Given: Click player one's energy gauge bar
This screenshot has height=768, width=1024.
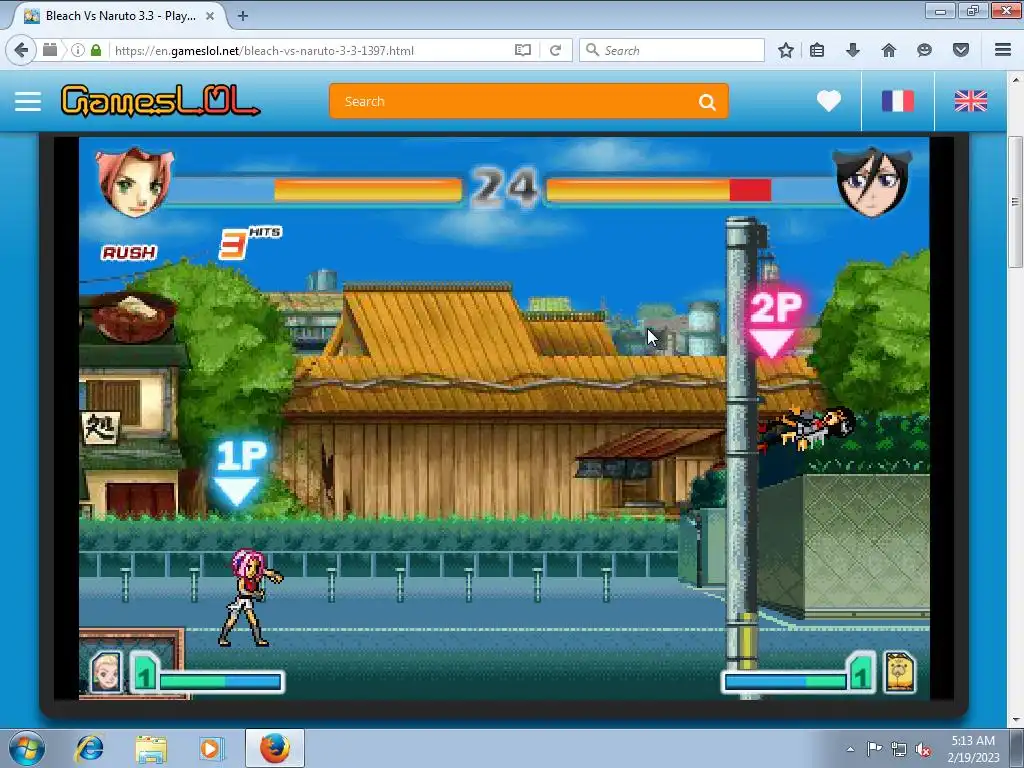Looking at the screenshot, I should (x=220, y=682).
